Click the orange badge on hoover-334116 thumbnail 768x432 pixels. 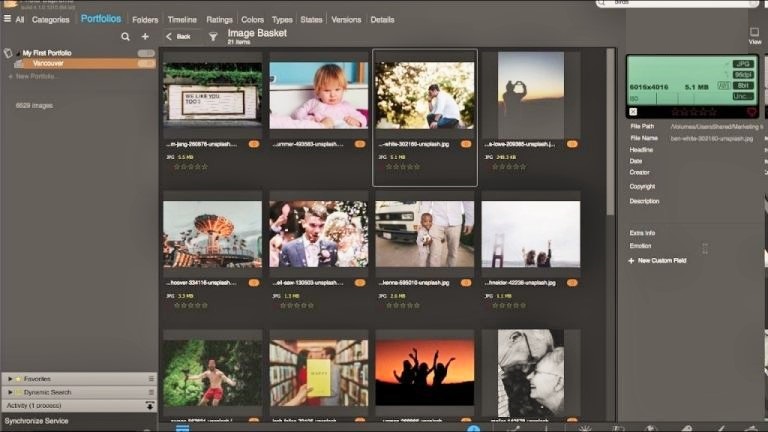pyautogui.click(x=254, y=283)
